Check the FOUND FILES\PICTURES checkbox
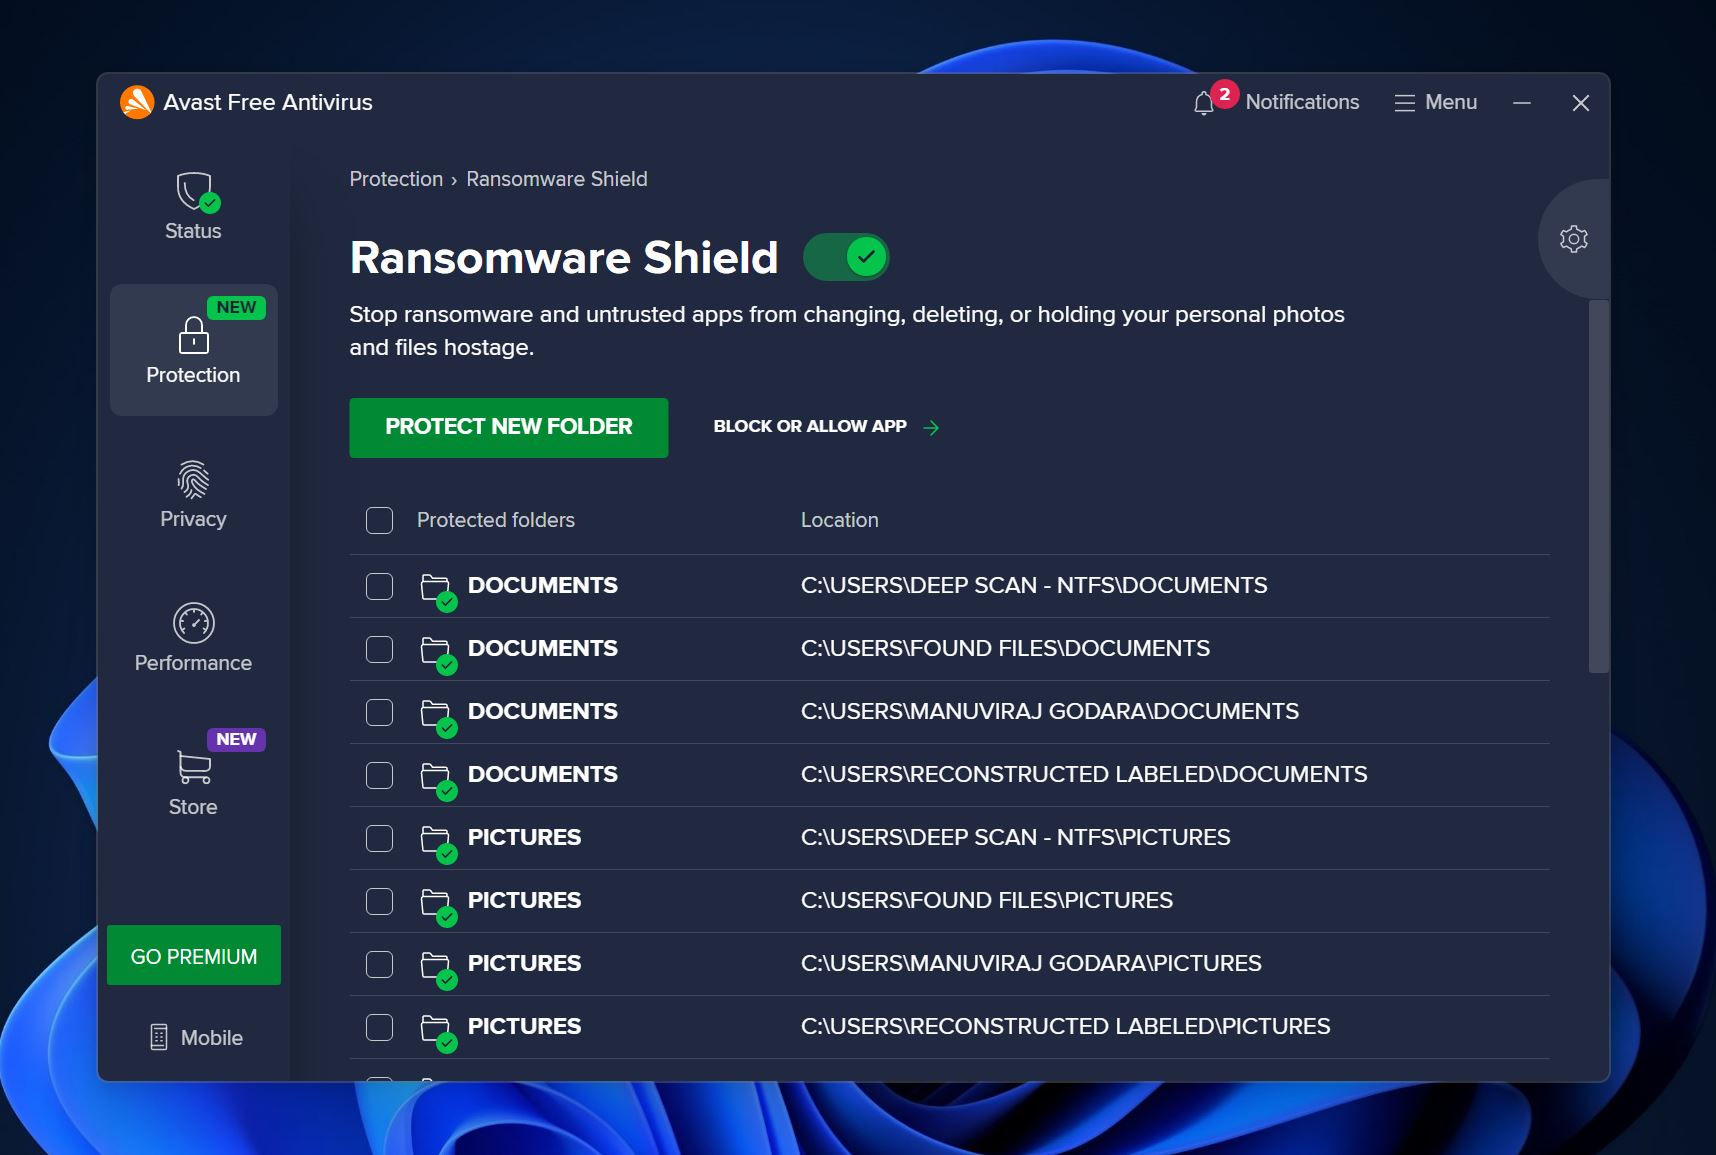This screenshot has width=1716, height=1155. point(379,901)
